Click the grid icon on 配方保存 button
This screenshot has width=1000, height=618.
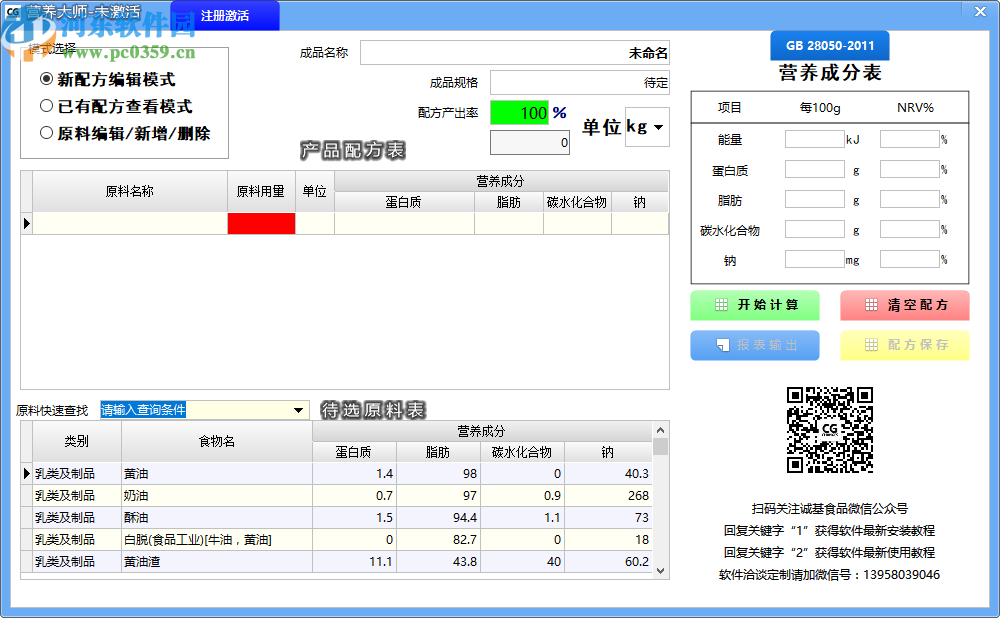tap(871, 345)
